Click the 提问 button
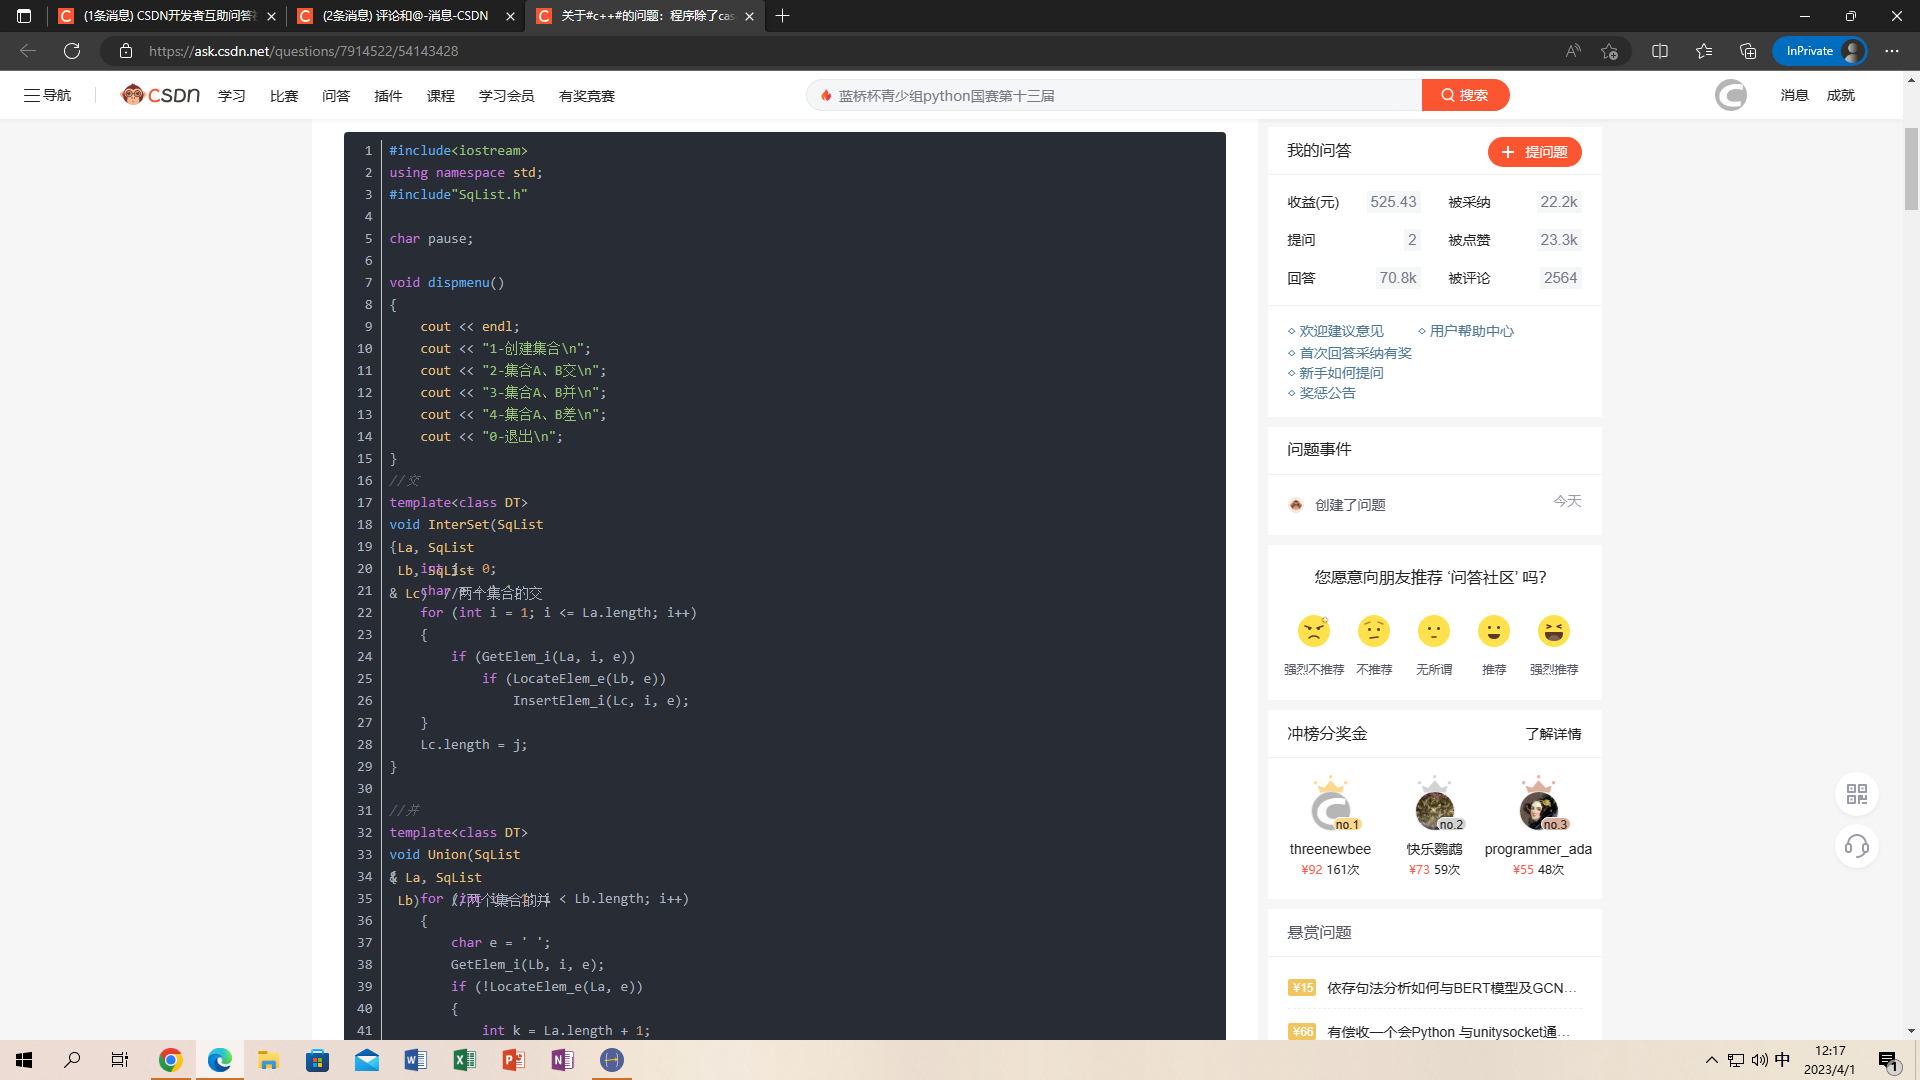The height and width of the screenshot is (1080, 1920). point(1534,152)
